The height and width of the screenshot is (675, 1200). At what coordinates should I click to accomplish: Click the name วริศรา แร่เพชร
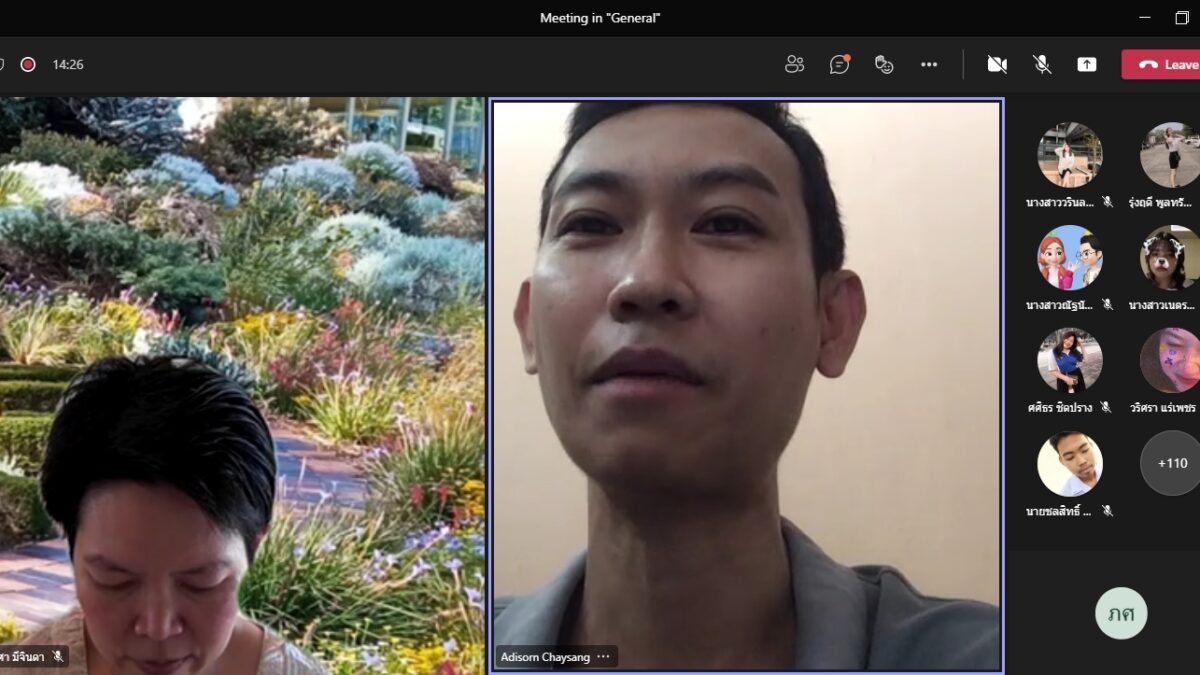click(x=1163, y=407)
